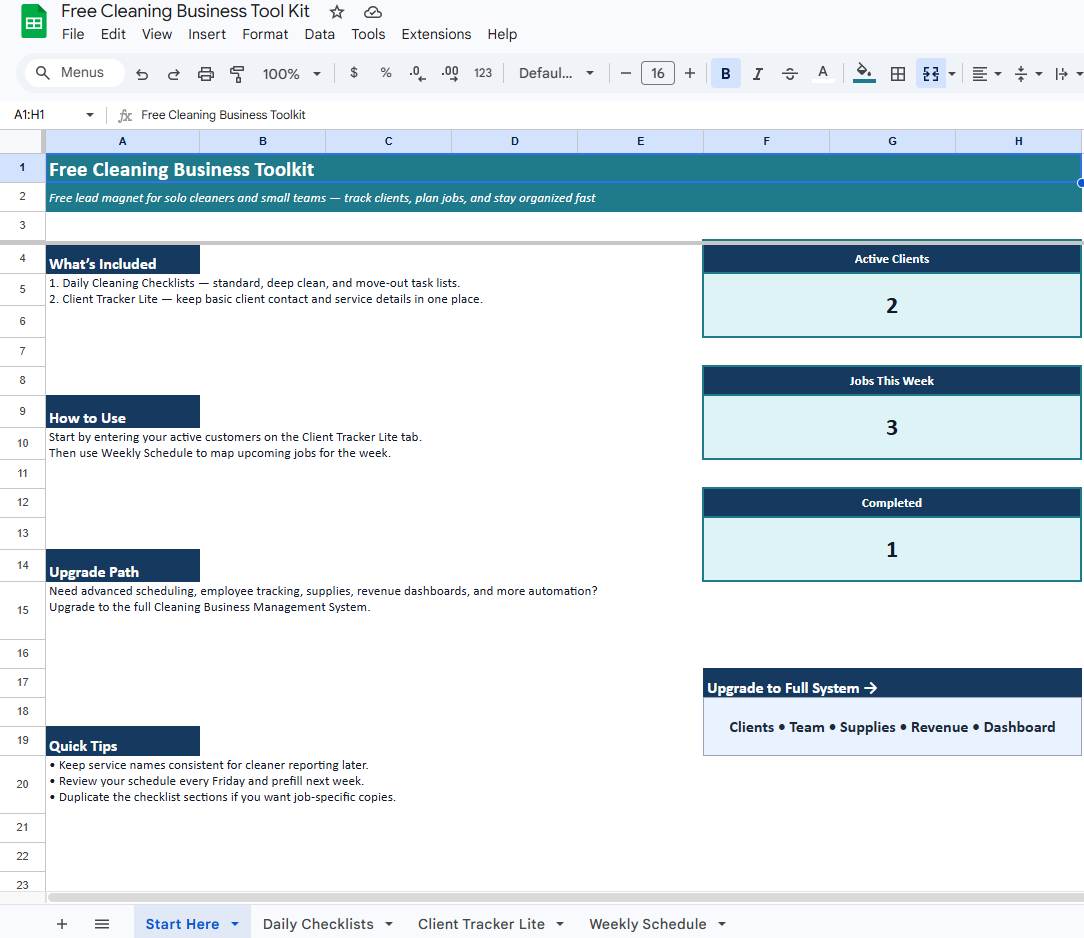Redo the last undone action
The width and height of the screenshot is (1084, 938).
(174, 74)
